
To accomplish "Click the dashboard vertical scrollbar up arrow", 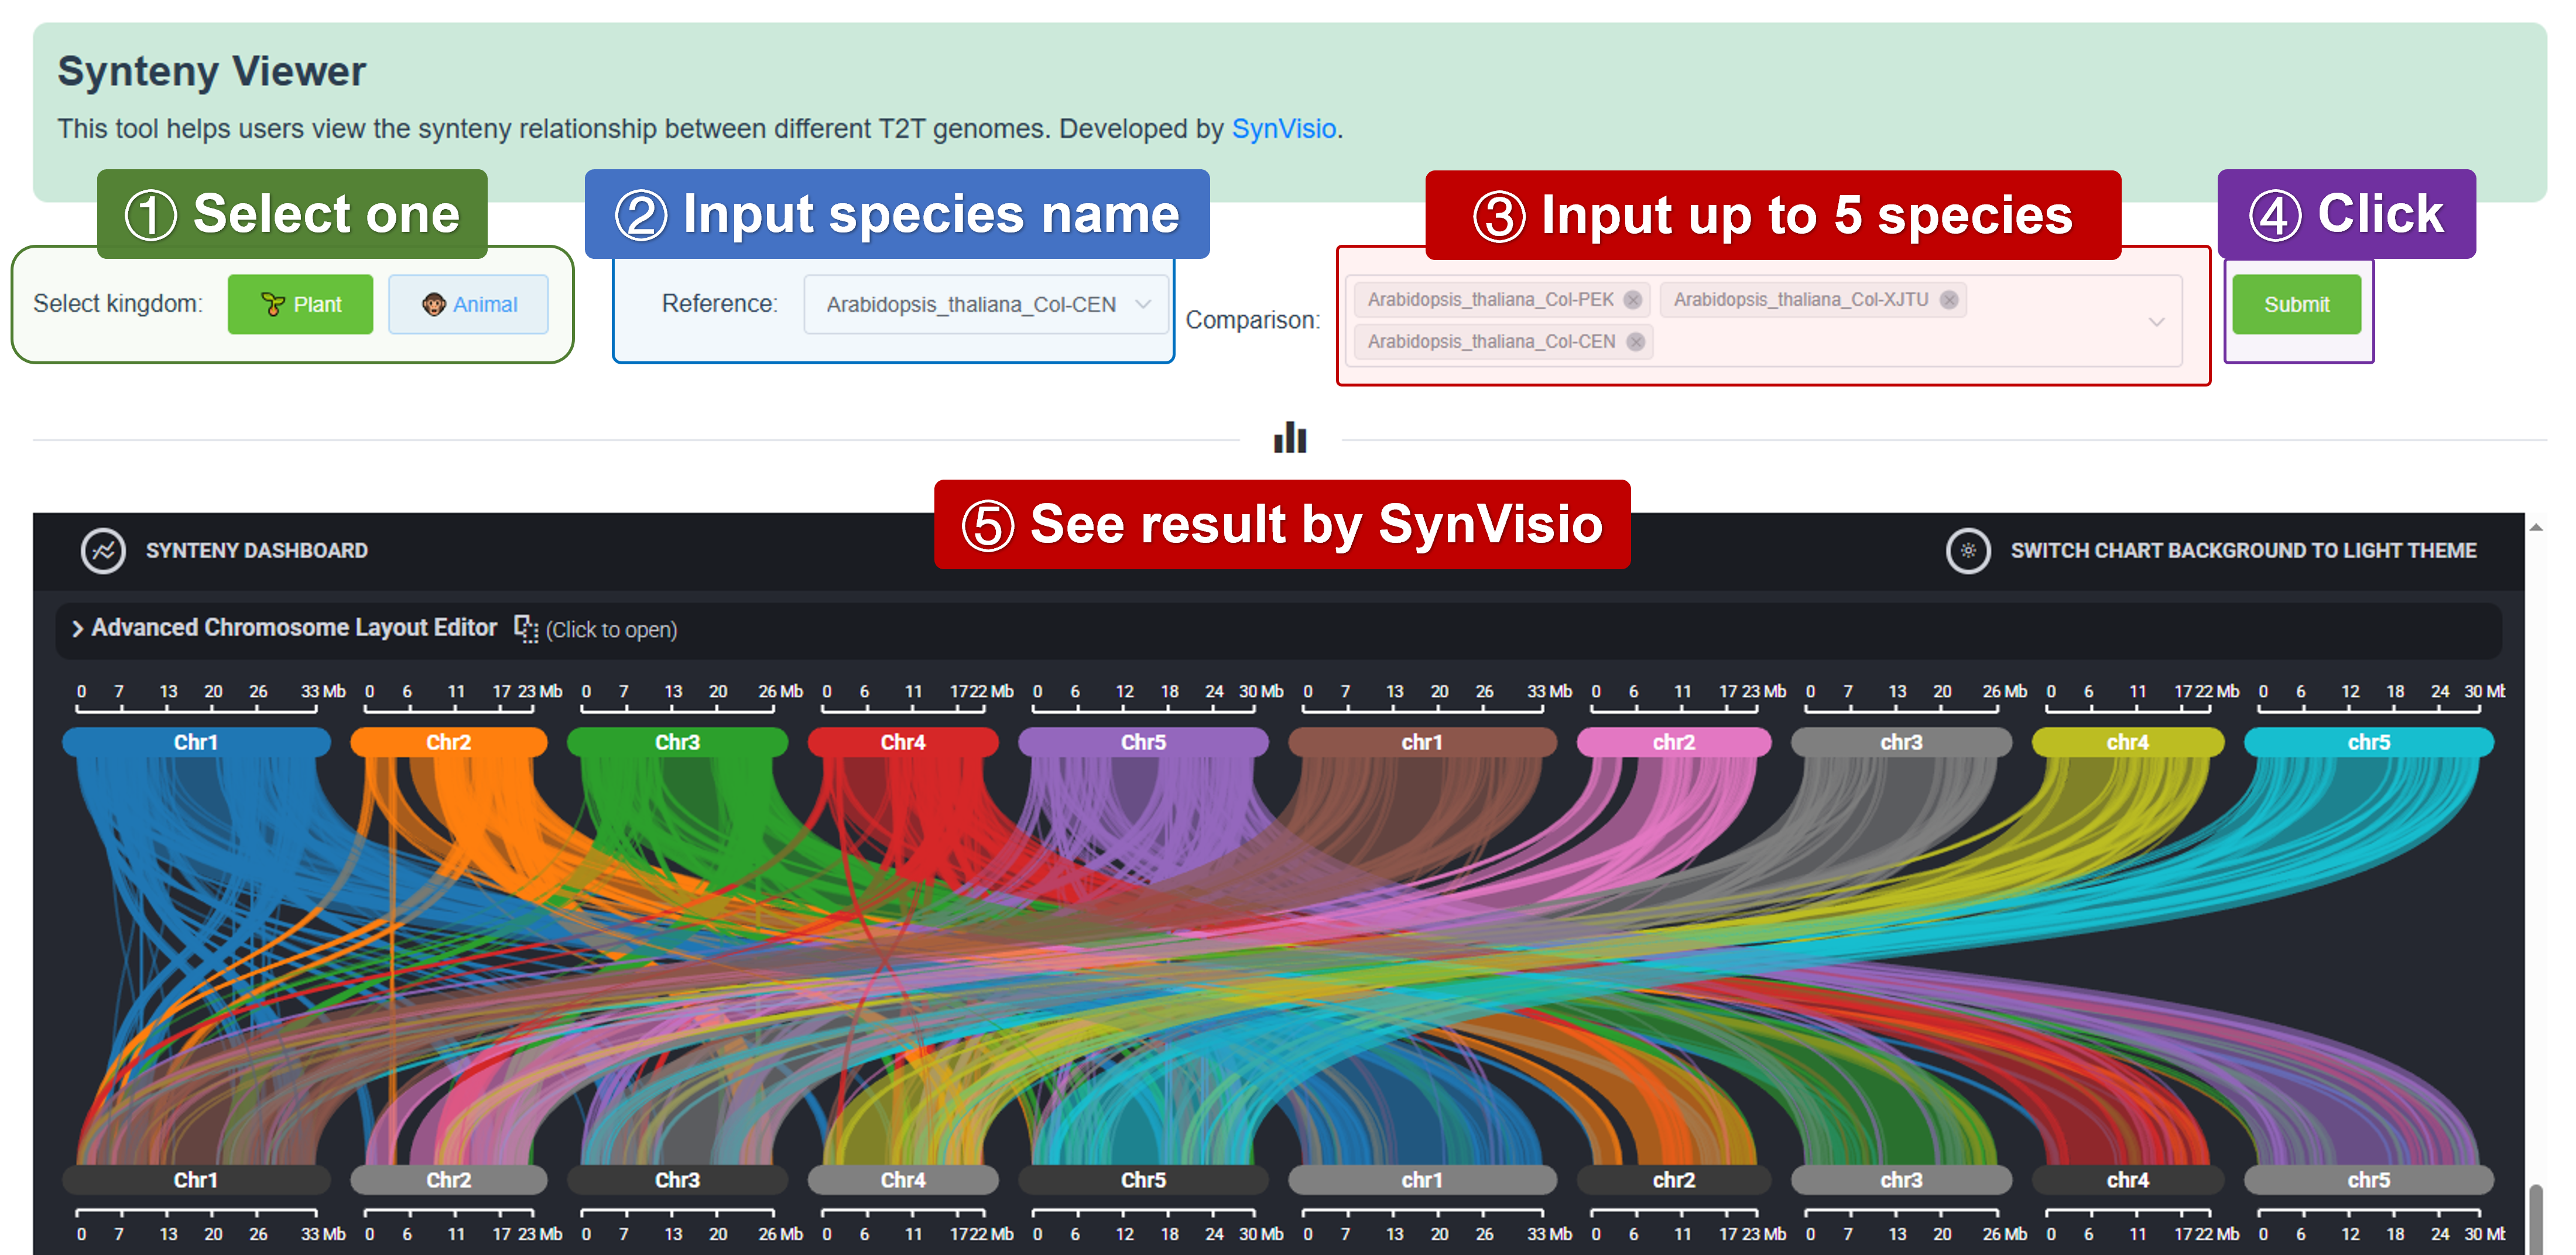I will (2535, 527).
